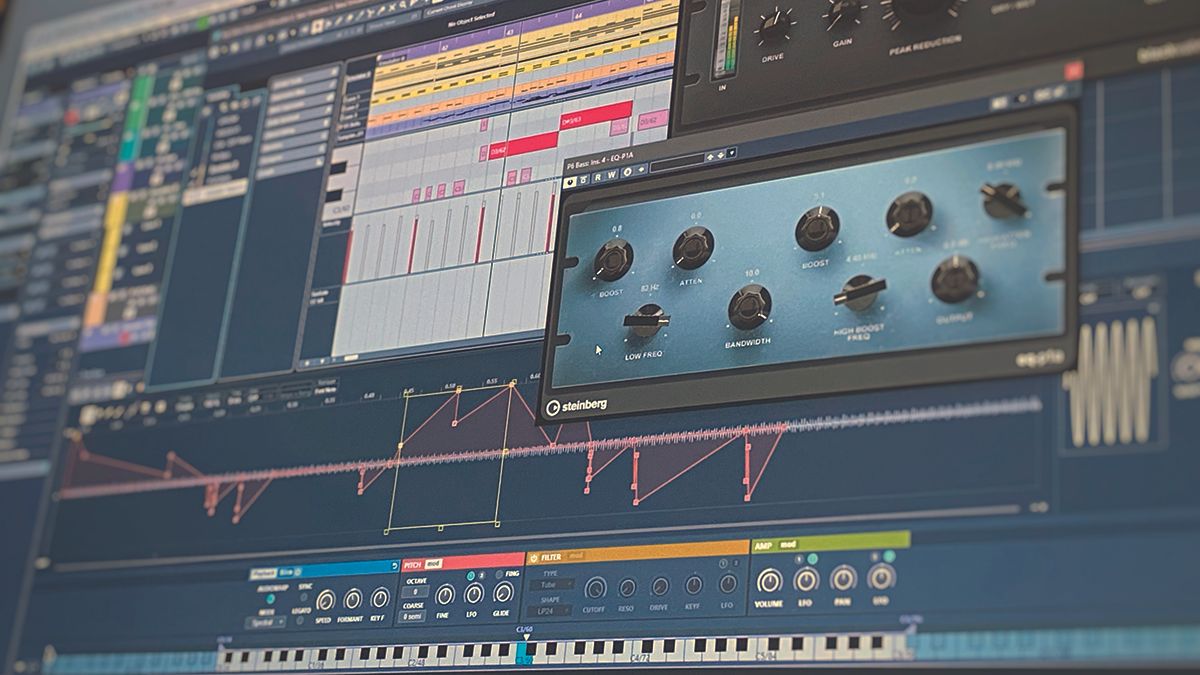The image size is (1200, 675).
Task: Select the FILTER section header
Action: point(552,558)
